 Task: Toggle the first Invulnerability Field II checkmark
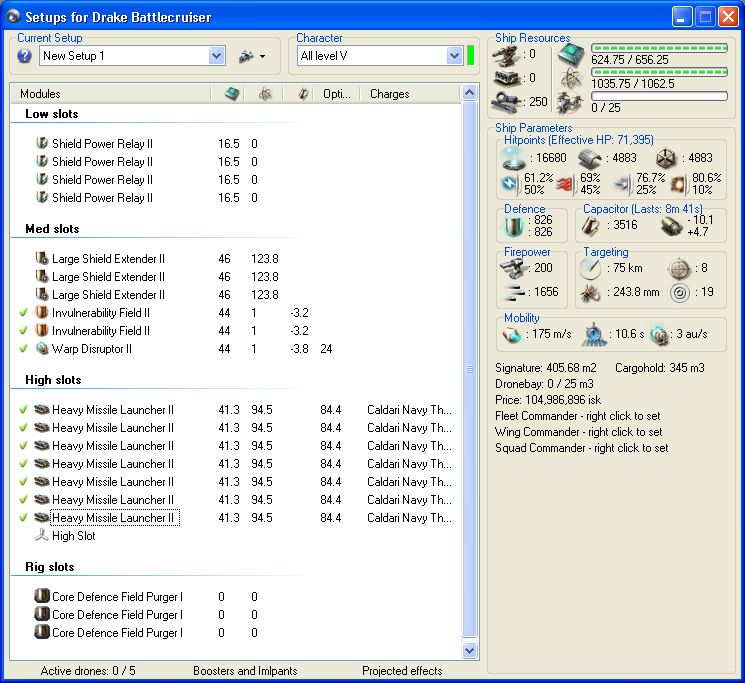23,313
